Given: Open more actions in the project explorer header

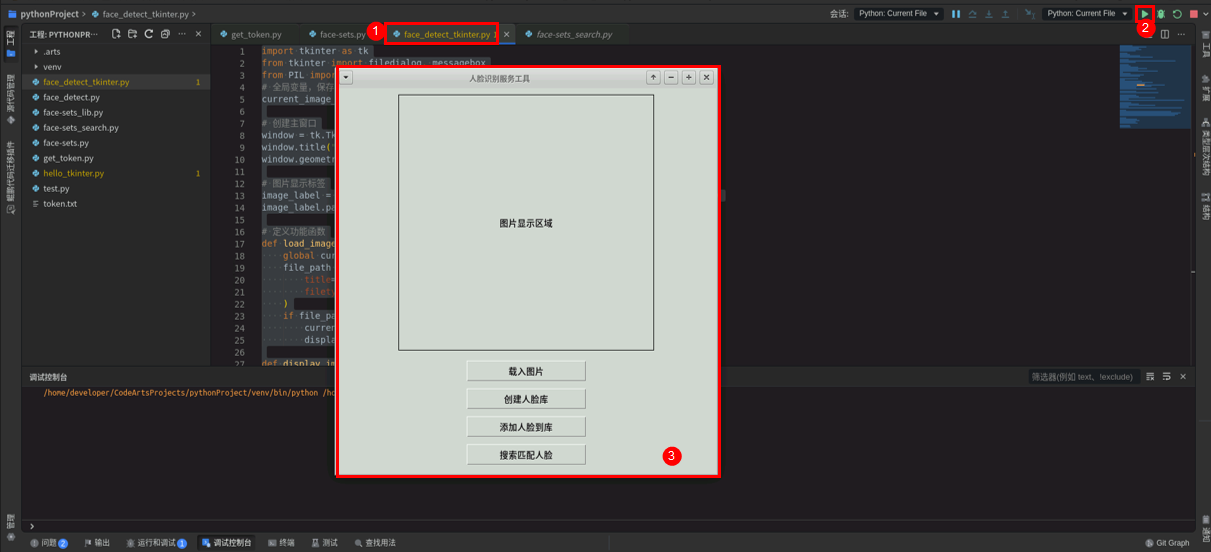Looking at the screenshot, I should click(181, 34).
